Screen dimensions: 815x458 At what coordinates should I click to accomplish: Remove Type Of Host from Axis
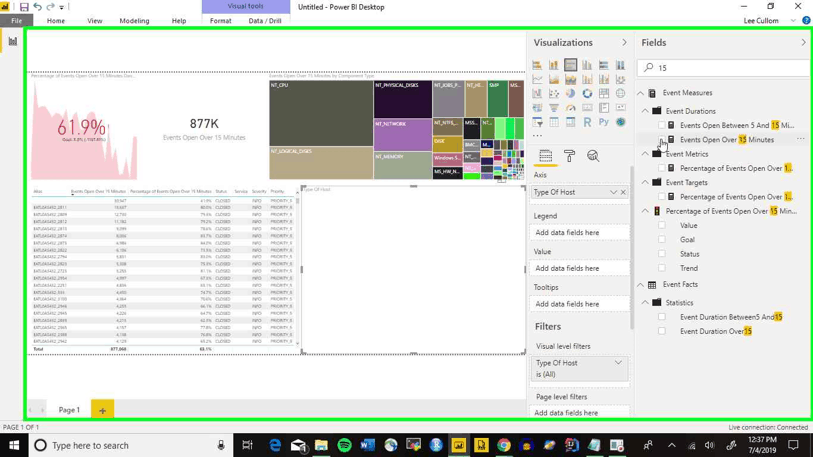(623, 192)
